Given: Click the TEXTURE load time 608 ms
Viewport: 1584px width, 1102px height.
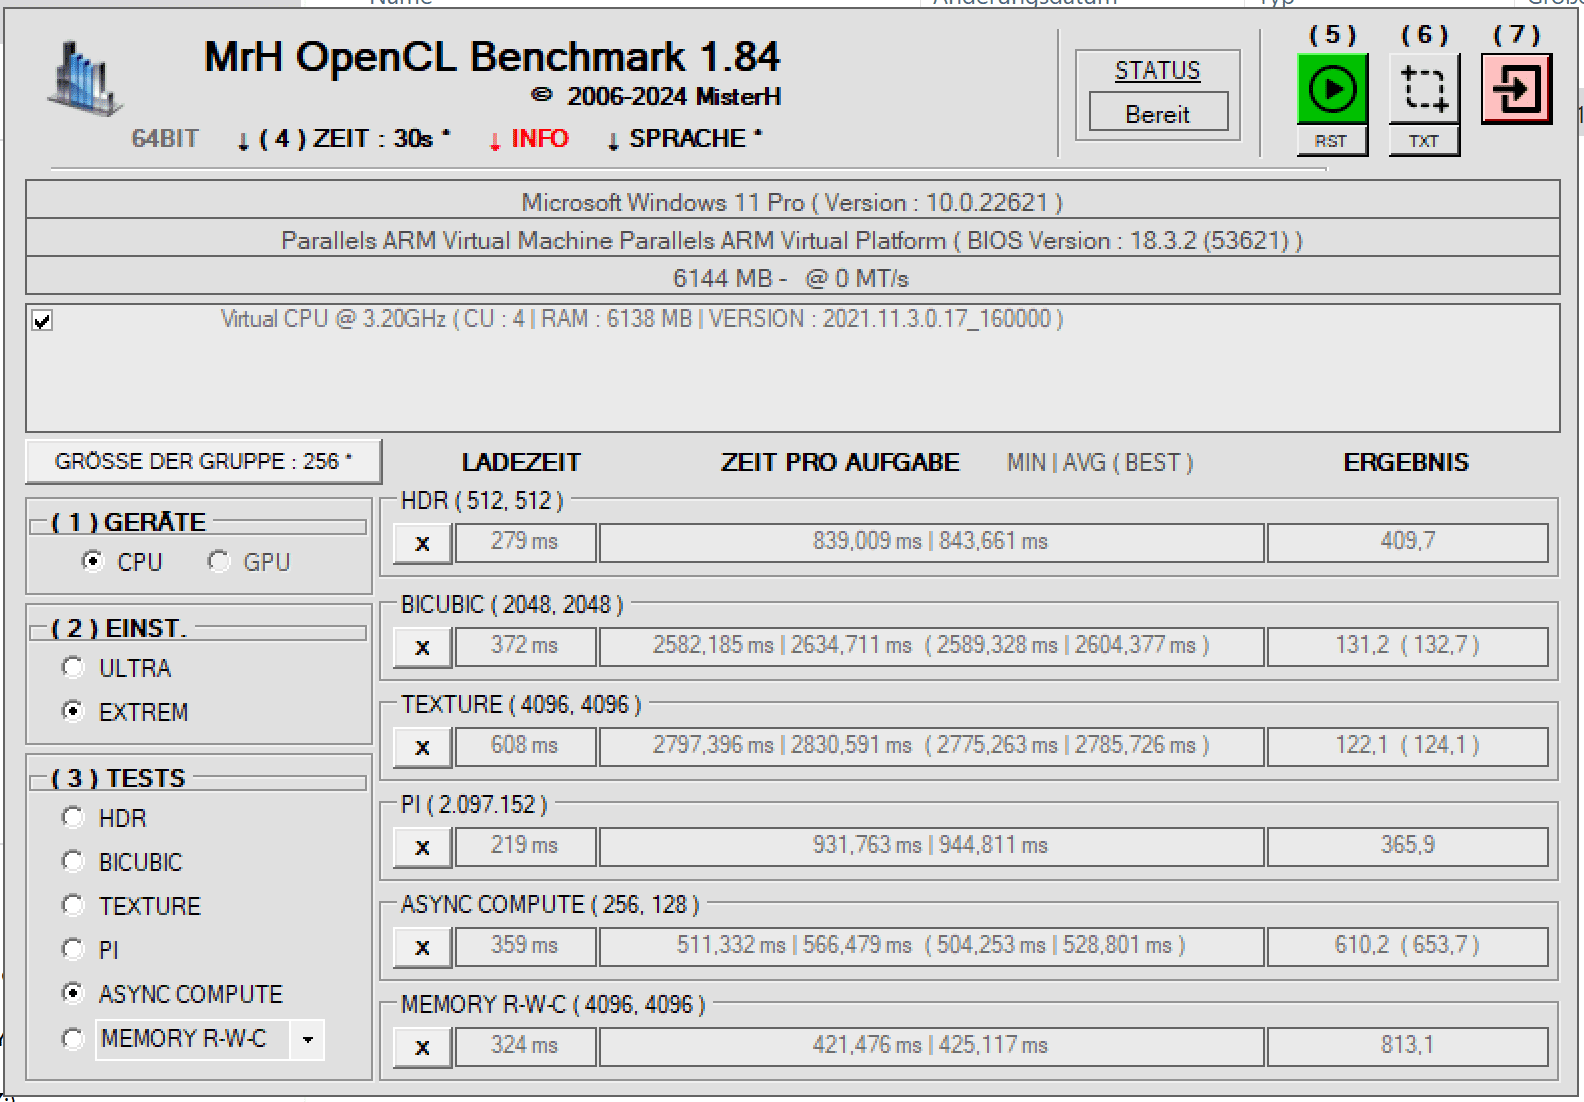Looking at the screenshot, I should pyautogui.click(x=525, y=746).
